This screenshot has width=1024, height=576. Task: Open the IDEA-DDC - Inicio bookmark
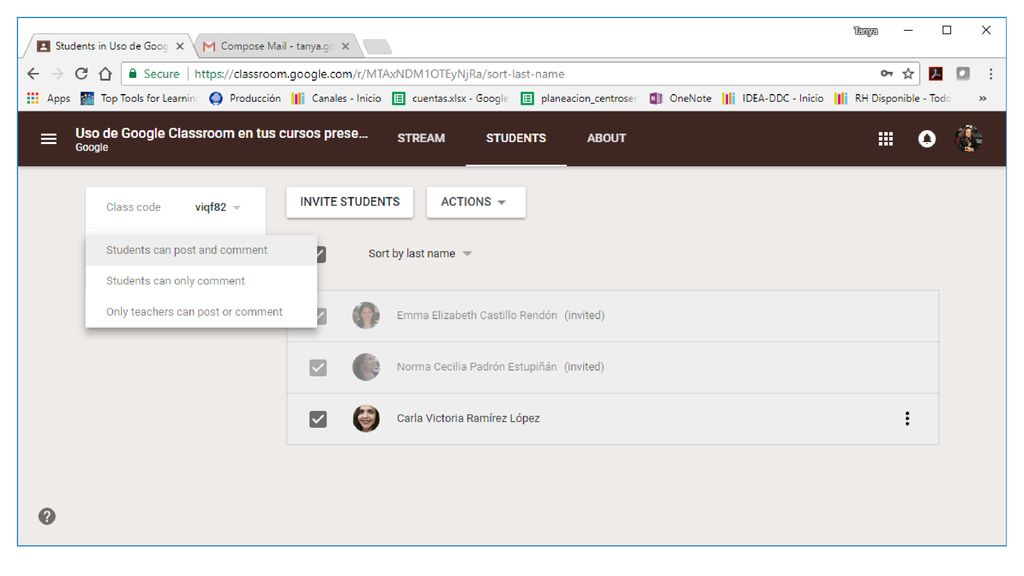click(773, 98)
